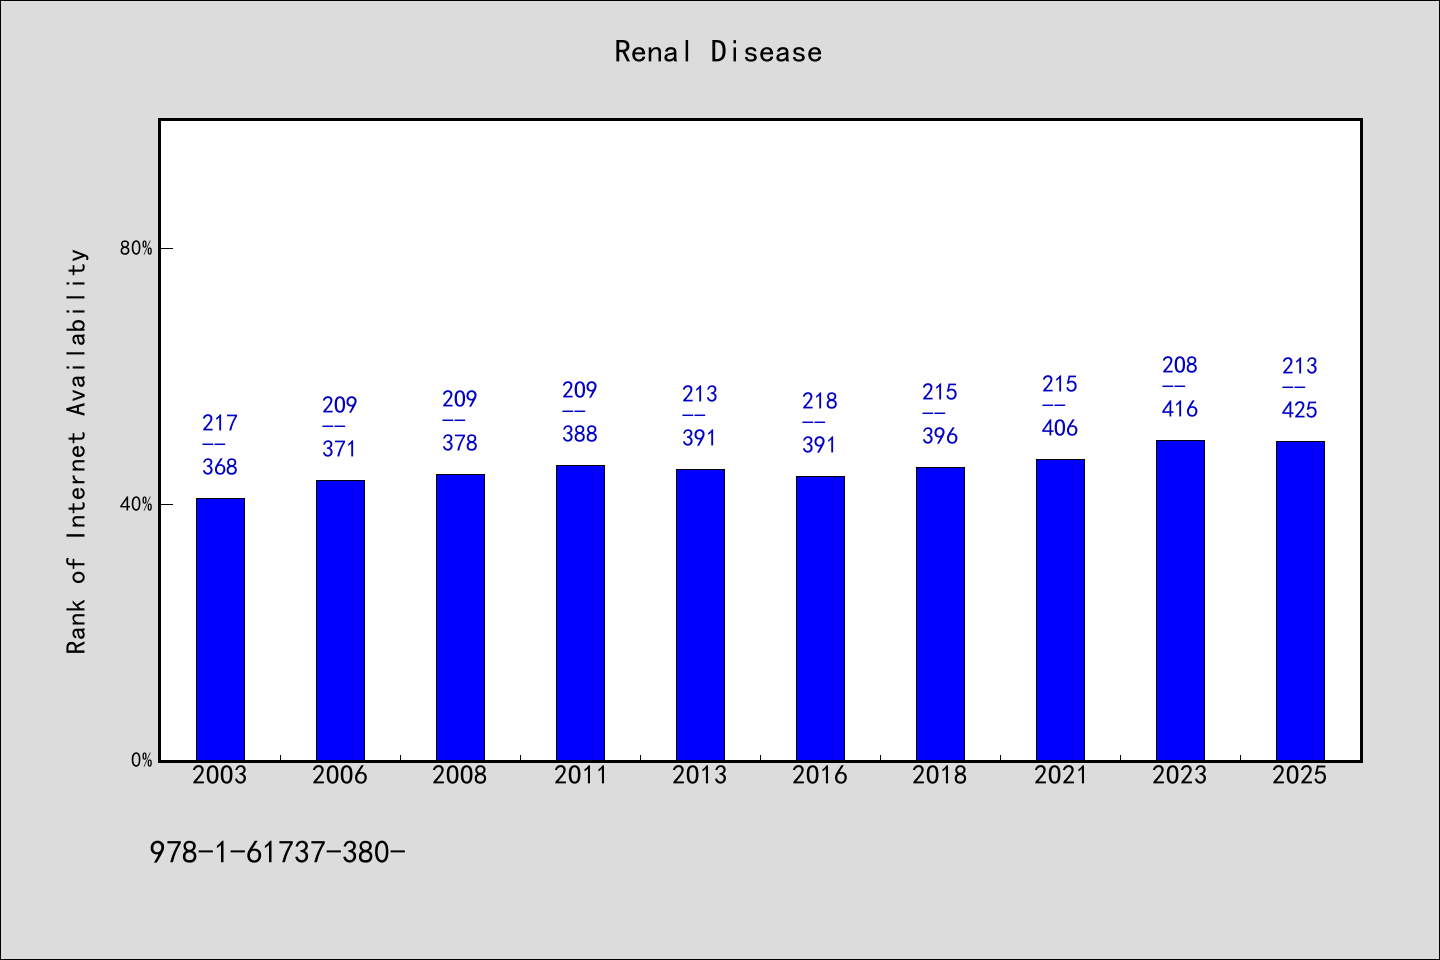Click the 40% y-axis tick label
This screenshot has width=1440, height=960.
click(x=137, y=504)
